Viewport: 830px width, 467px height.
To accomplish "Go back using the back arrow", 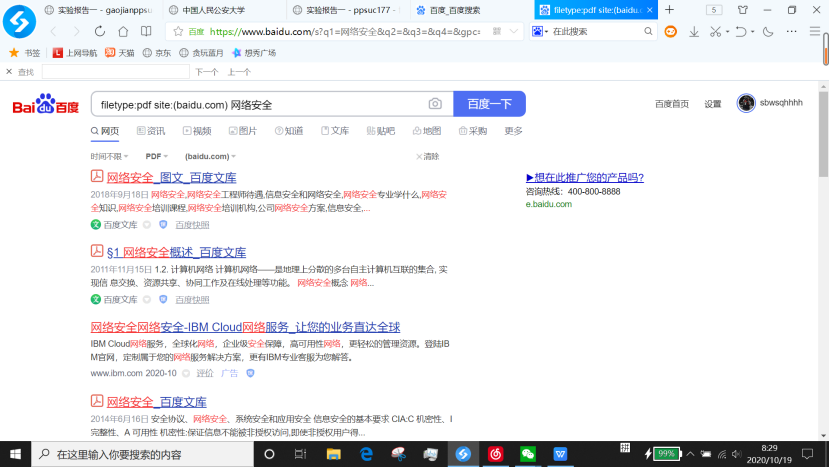I will pos(53,32).
